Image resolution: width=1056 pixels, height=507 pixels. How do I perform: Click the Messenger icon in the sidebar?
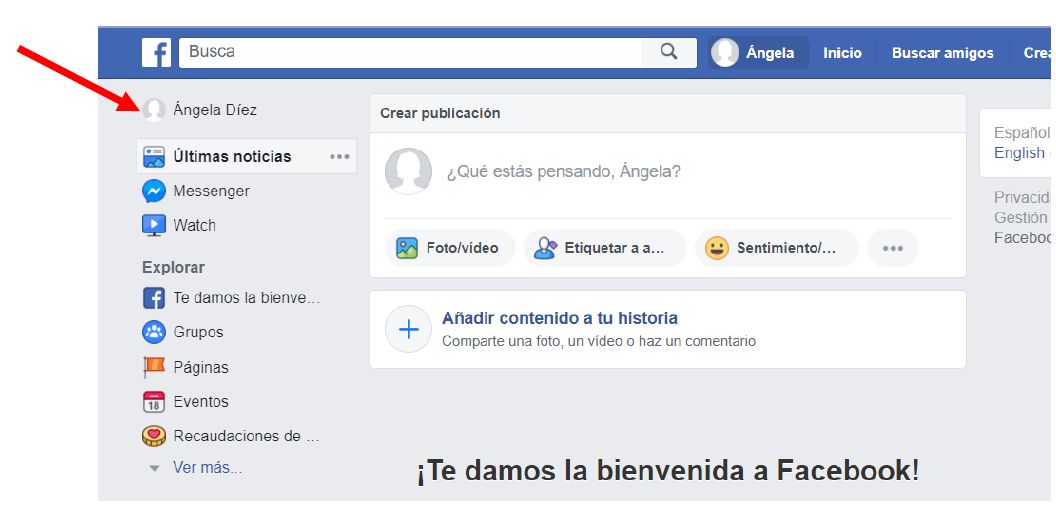point(154,191)
